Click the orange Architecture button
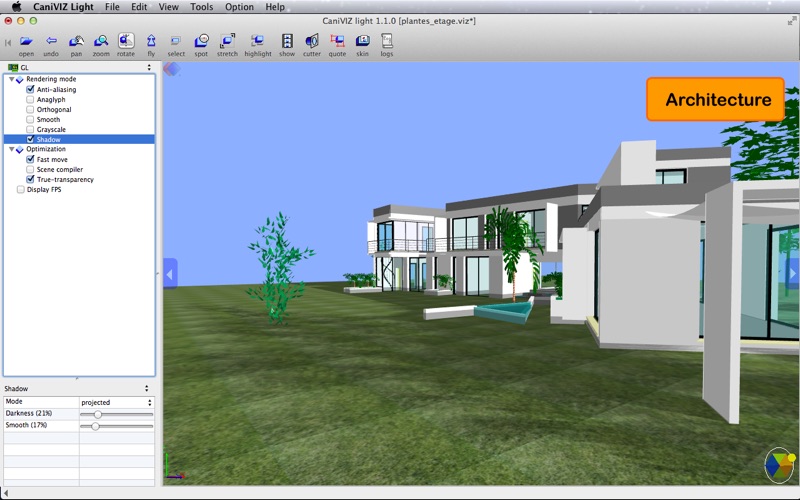The height and width of the screenshot is (500, 800). click(x=715, y=99)
